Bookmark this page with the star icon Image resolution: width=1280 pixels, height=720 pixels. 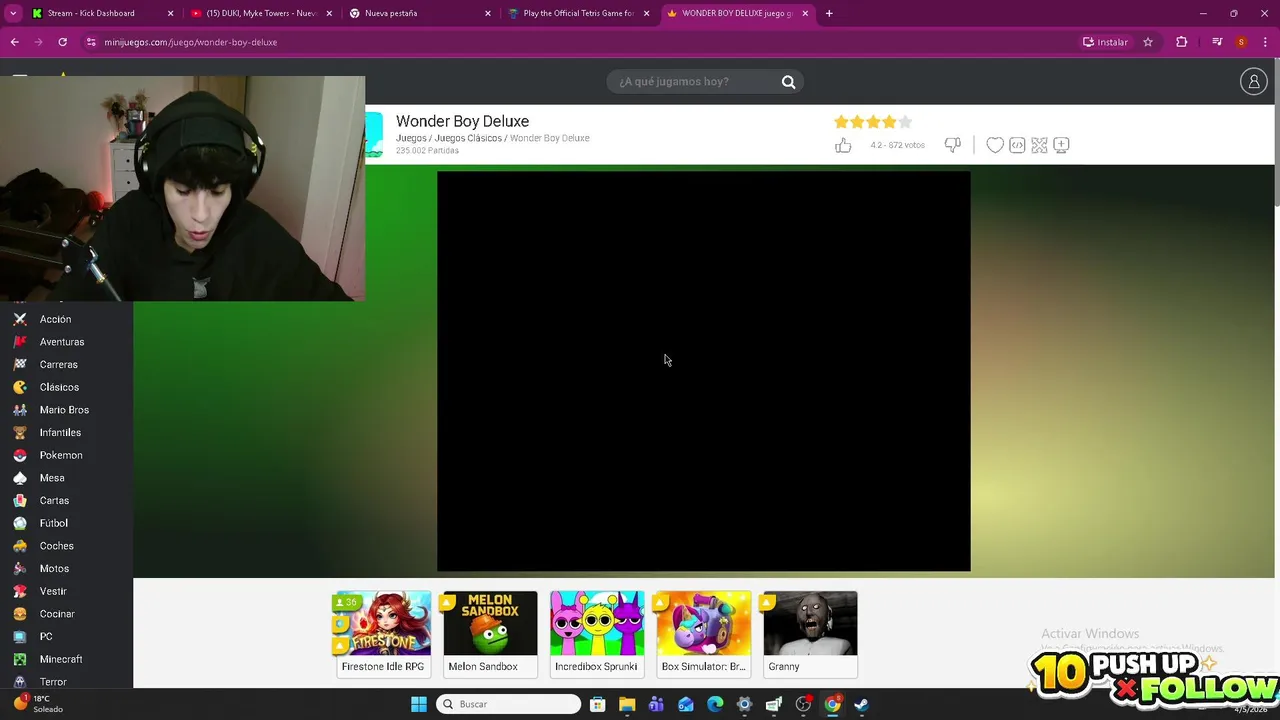1148,42
